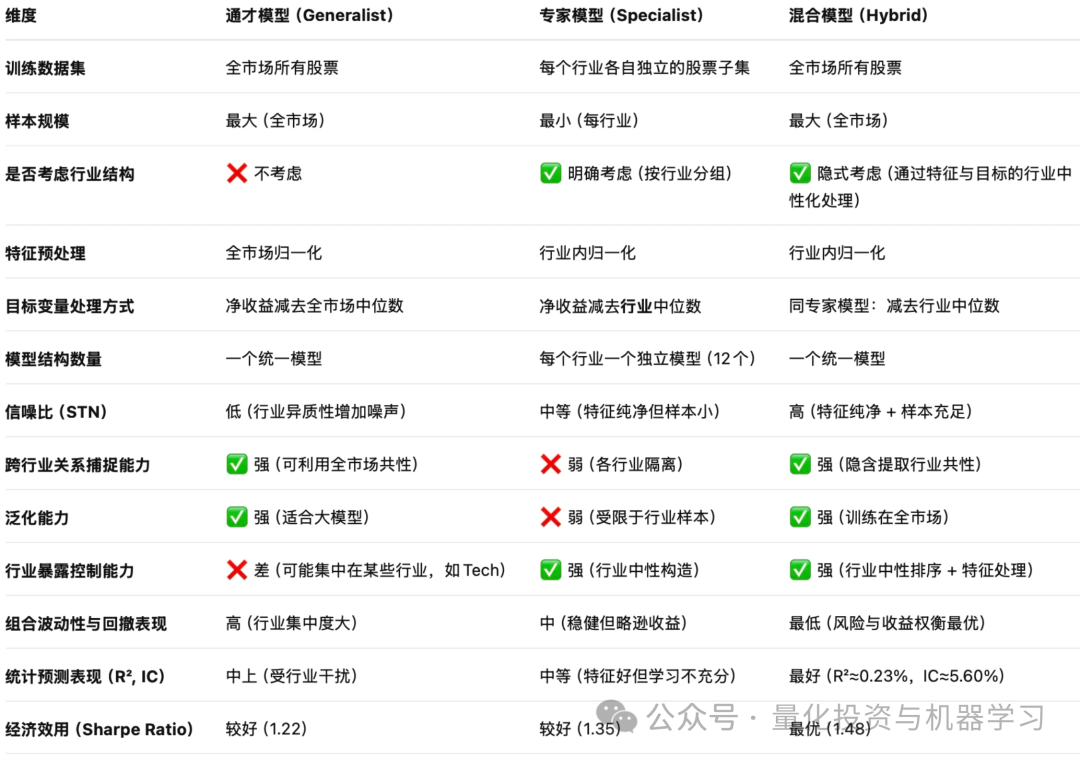Click the 通才模型（Generalist）column header
Image resolution: width=1080 pixels, height=761 pixels.
point(309,15)
